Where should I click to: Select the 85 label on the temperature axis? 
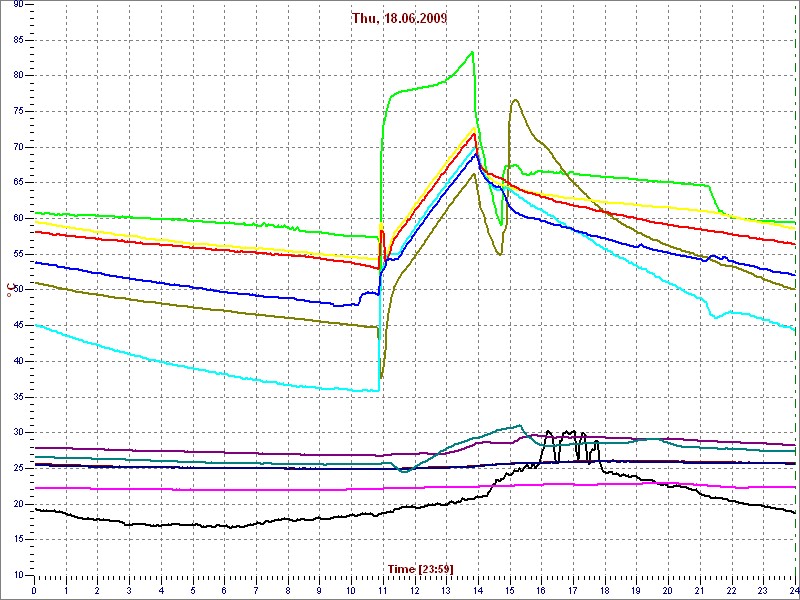pos(17,40)
